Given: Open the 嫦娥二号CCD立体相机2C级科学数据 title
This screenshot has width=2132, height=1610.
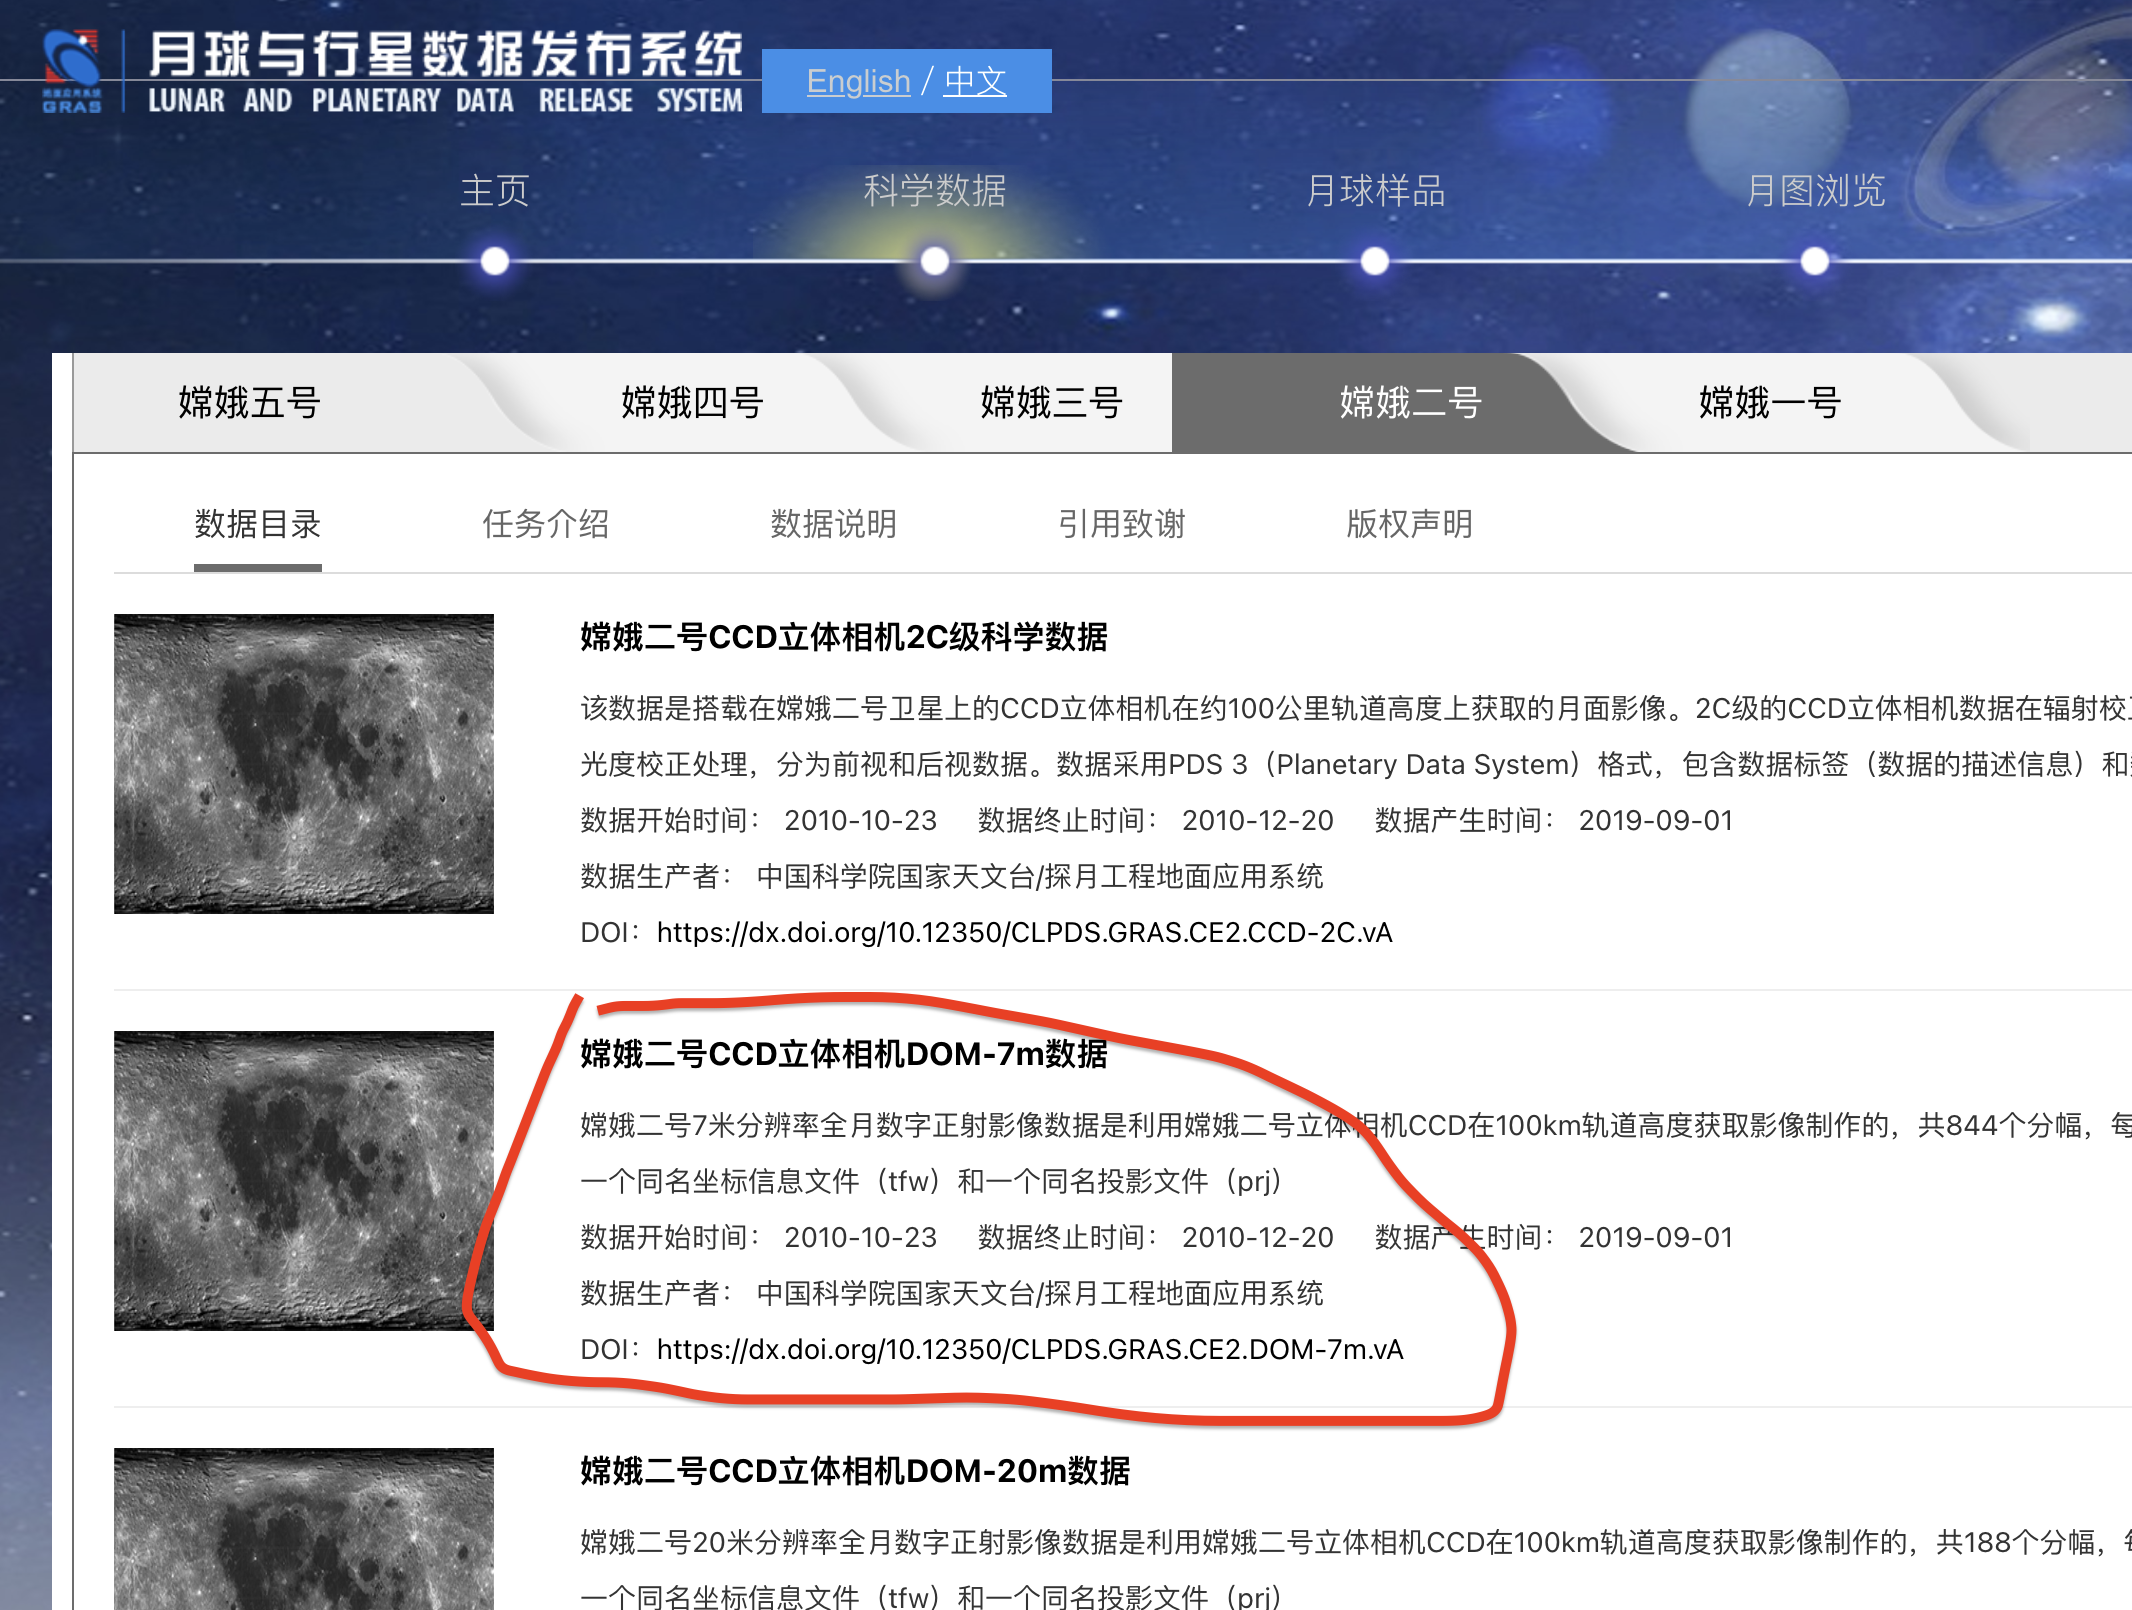Looking at the screenshot, I should [x=843, y=637].
